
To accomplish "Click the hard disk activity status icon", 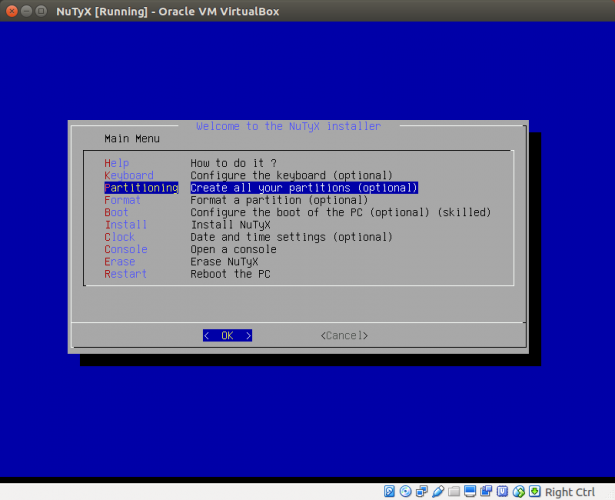I will 389,491.
